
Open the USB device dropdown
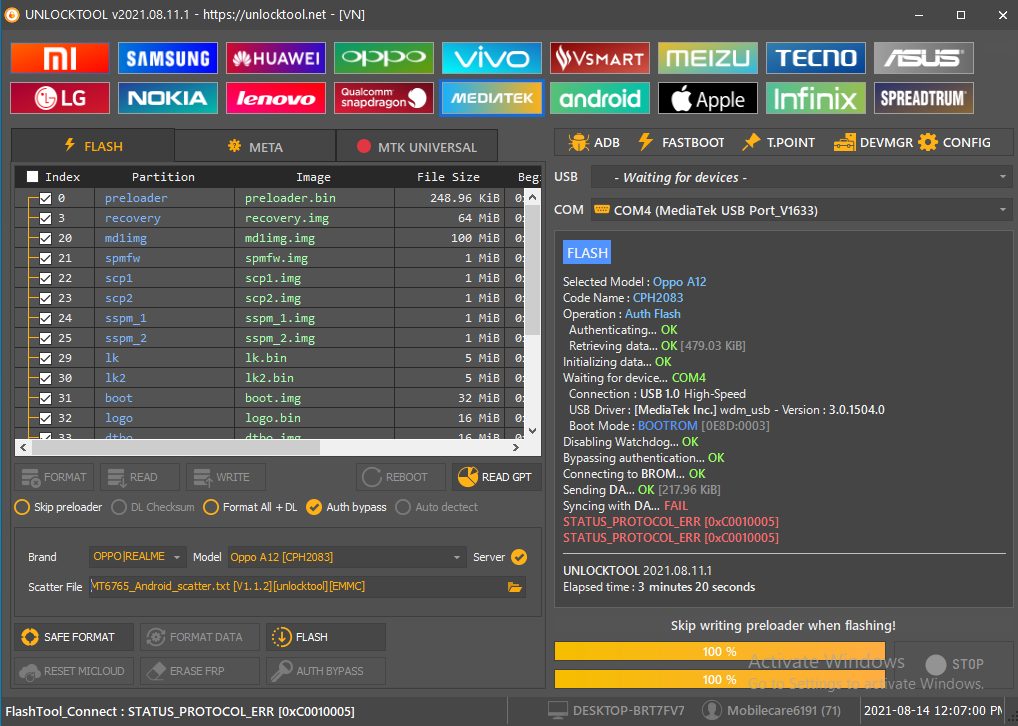(801, 177)
